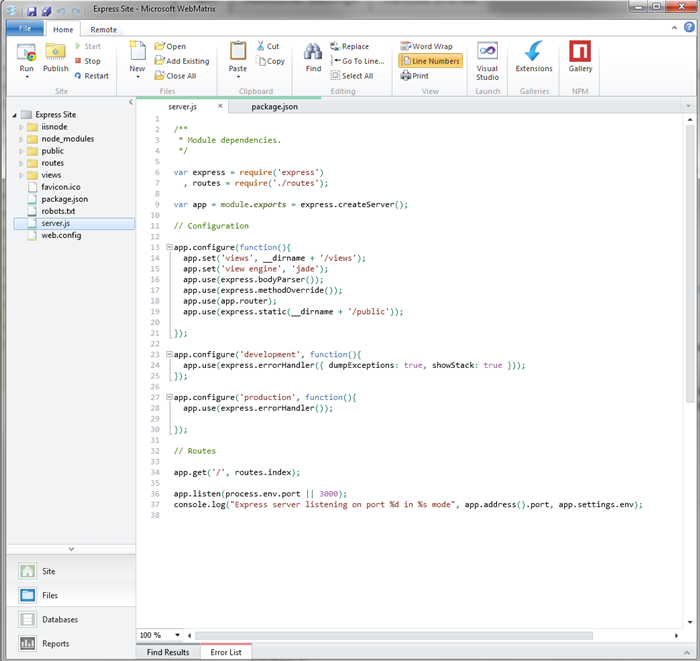This screenshot has height=661, width=700.
Task: Click the Run site icon
Action: click(26, 52)
